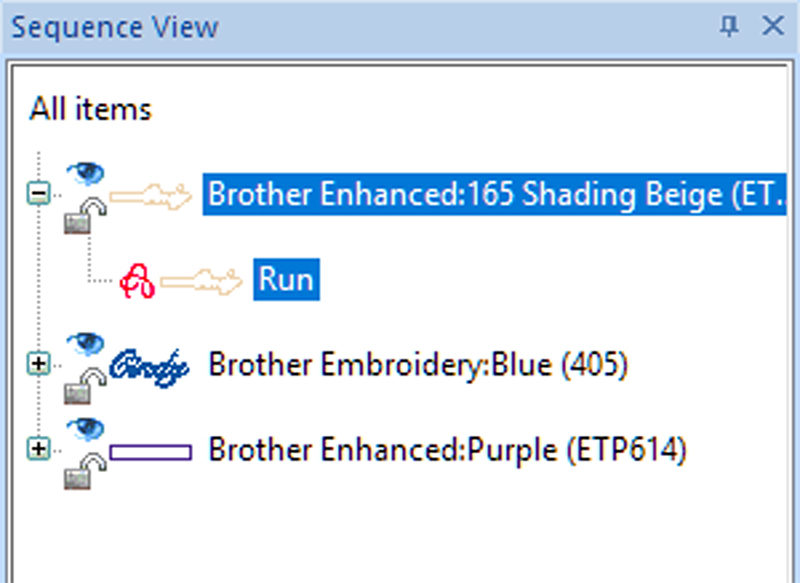
Task: Expand the Brother Embroidery Blue group
Action: click(x=38, y=365)
